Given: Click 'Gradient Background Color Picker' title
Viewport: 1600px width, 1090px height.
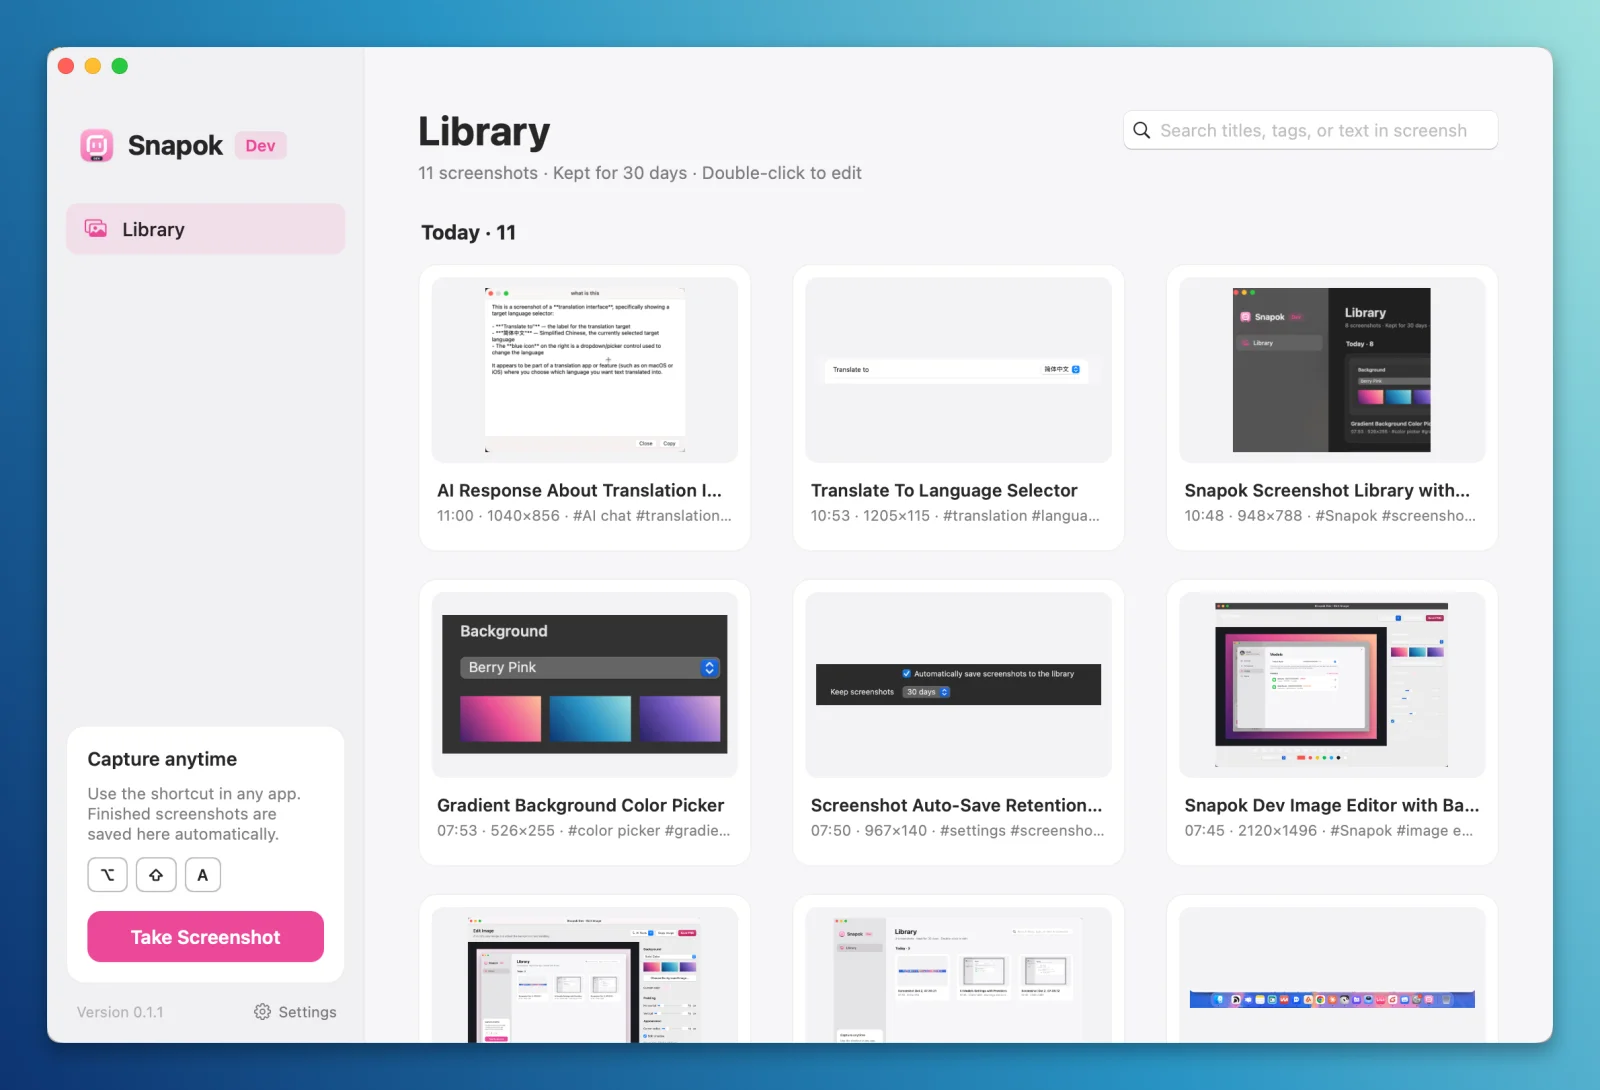Looking at the screenshot, I should click(x=580, y=805).
